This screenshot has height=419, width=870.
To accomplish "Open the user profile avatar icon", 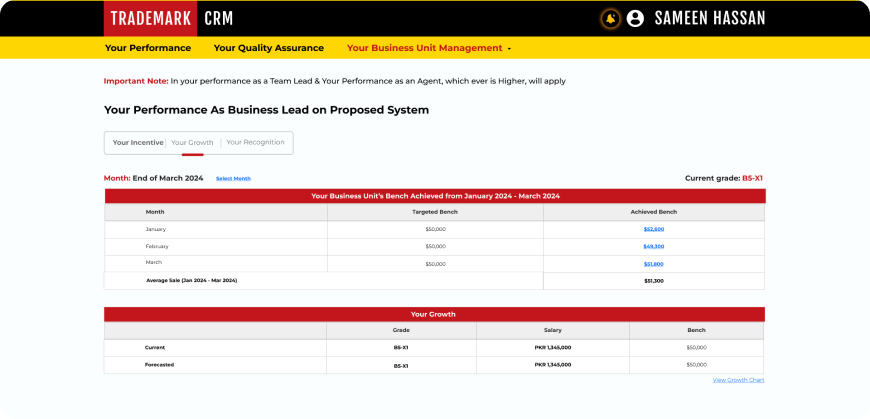I will coord(635,18).
